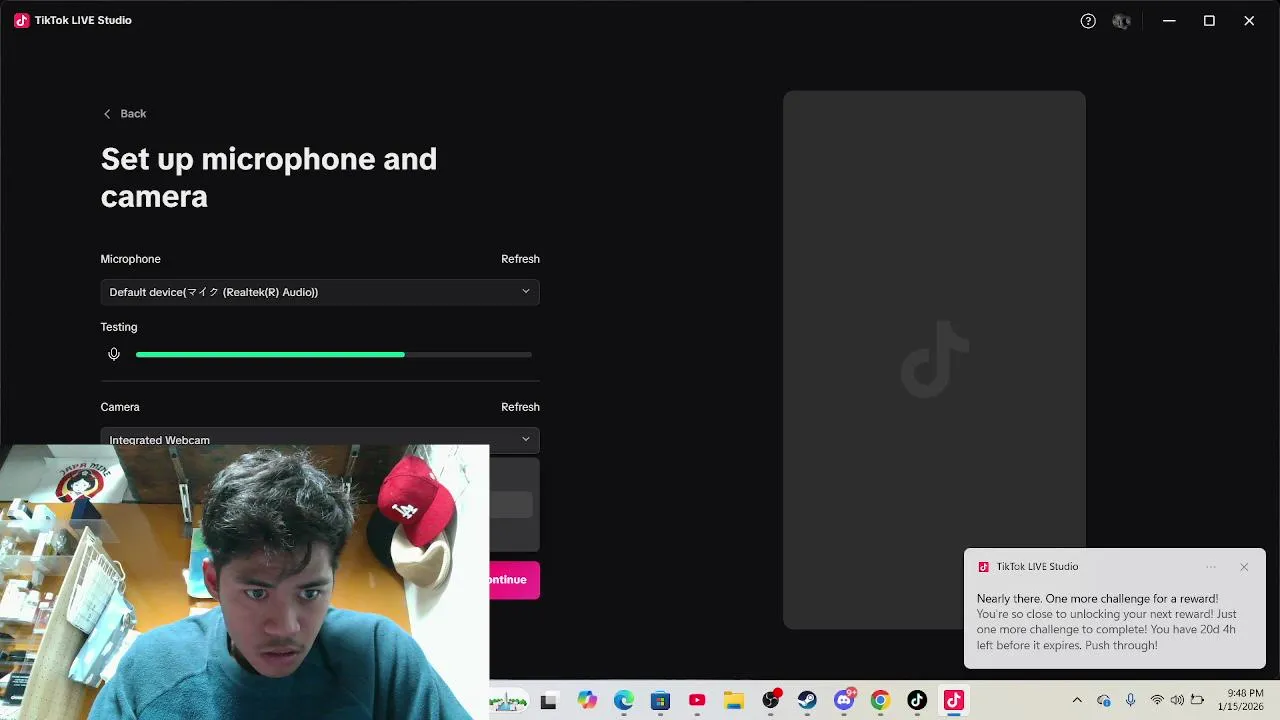The height and width of the screenshot is (720, 1280).
Task: Open the Microphone device dropdown
Action: [320, 292]
